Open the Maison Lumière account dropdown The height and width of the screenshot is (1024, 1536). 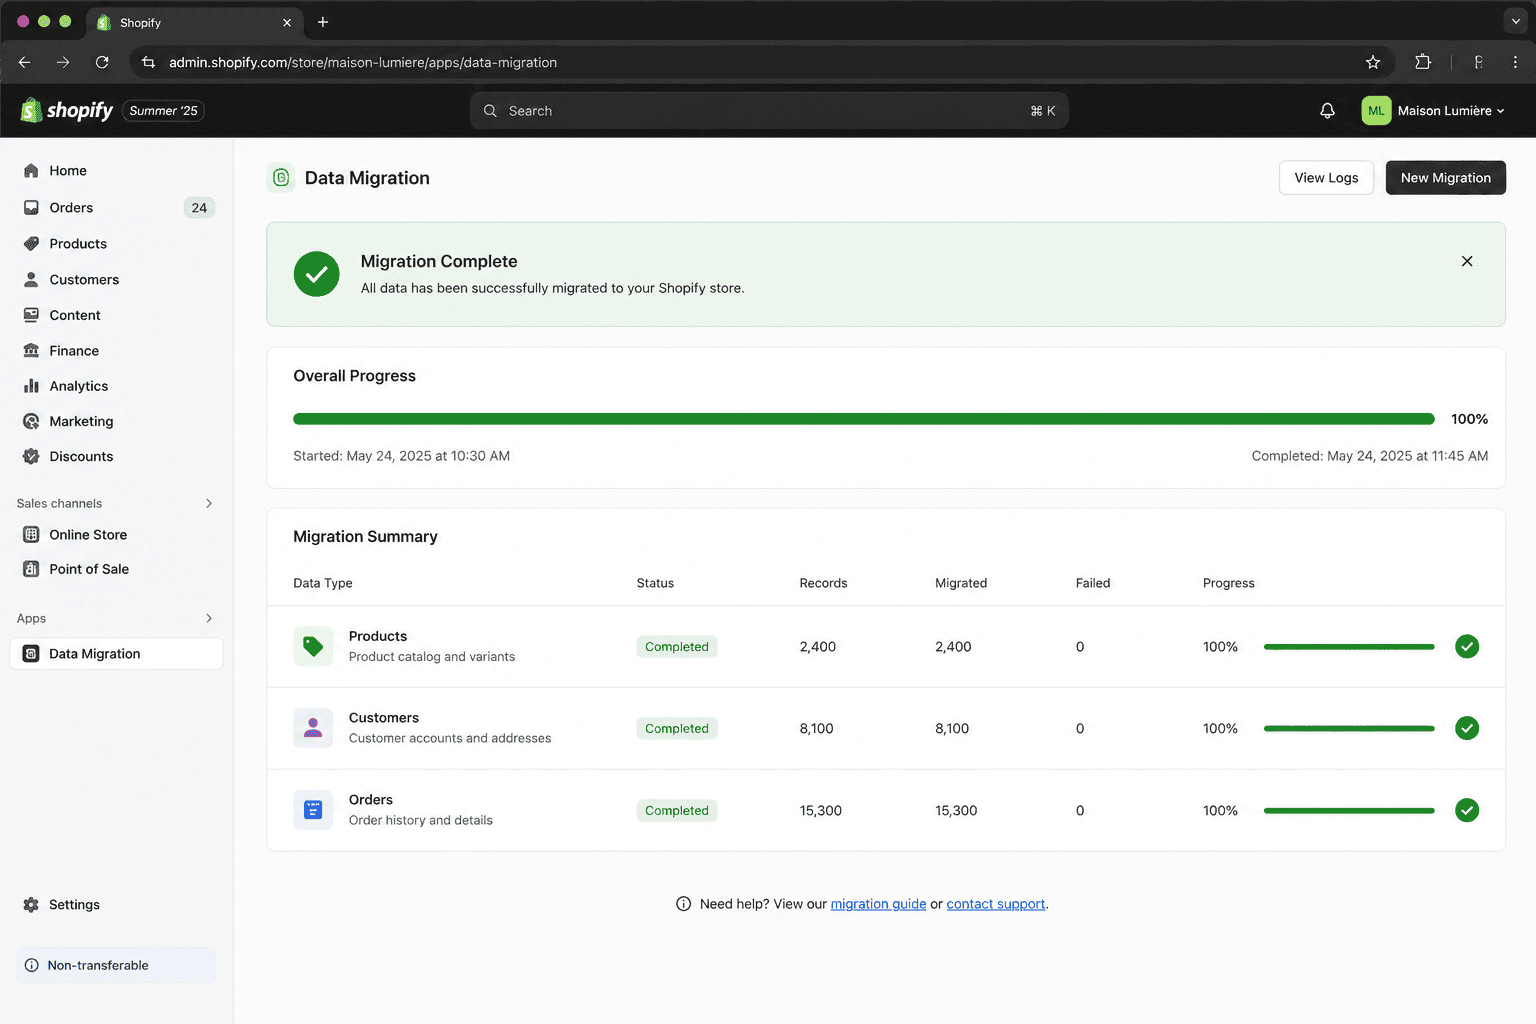click(1434, 111)
